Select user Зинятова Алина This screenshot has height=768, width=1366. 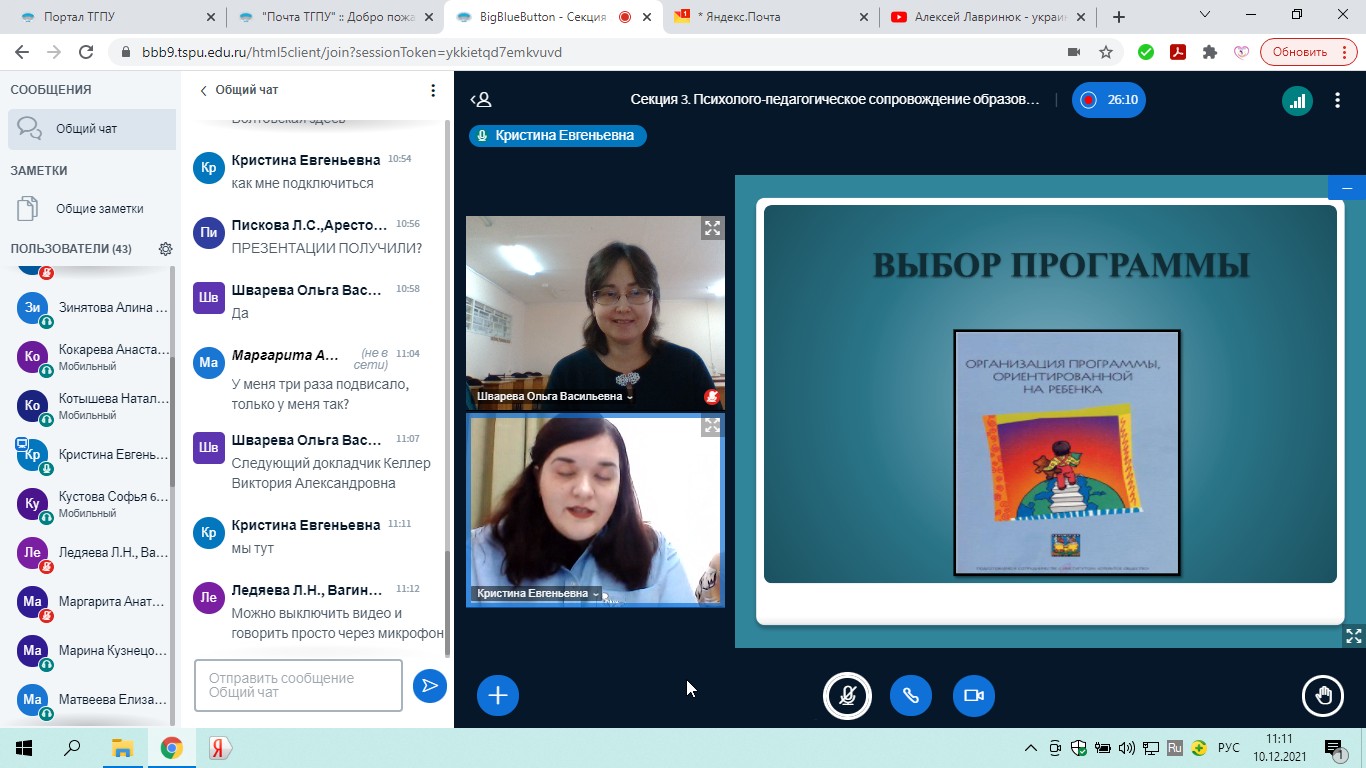click(x=92, y=308)
